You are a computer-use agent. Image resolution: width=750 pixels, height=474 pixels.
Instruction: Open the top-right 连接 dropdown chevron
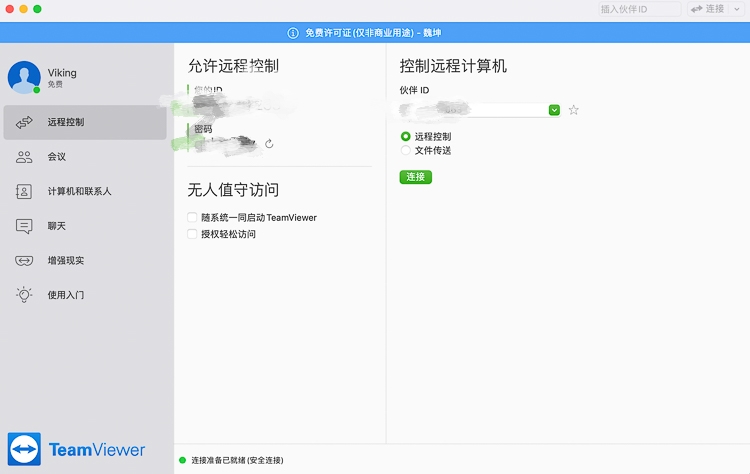click(737, 9)
